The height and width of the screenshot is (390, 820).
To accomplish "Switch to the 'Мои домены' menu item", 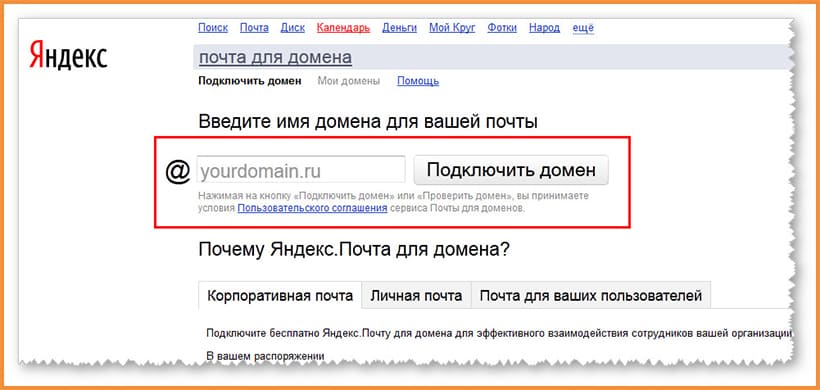I will [x=349, y=81].
